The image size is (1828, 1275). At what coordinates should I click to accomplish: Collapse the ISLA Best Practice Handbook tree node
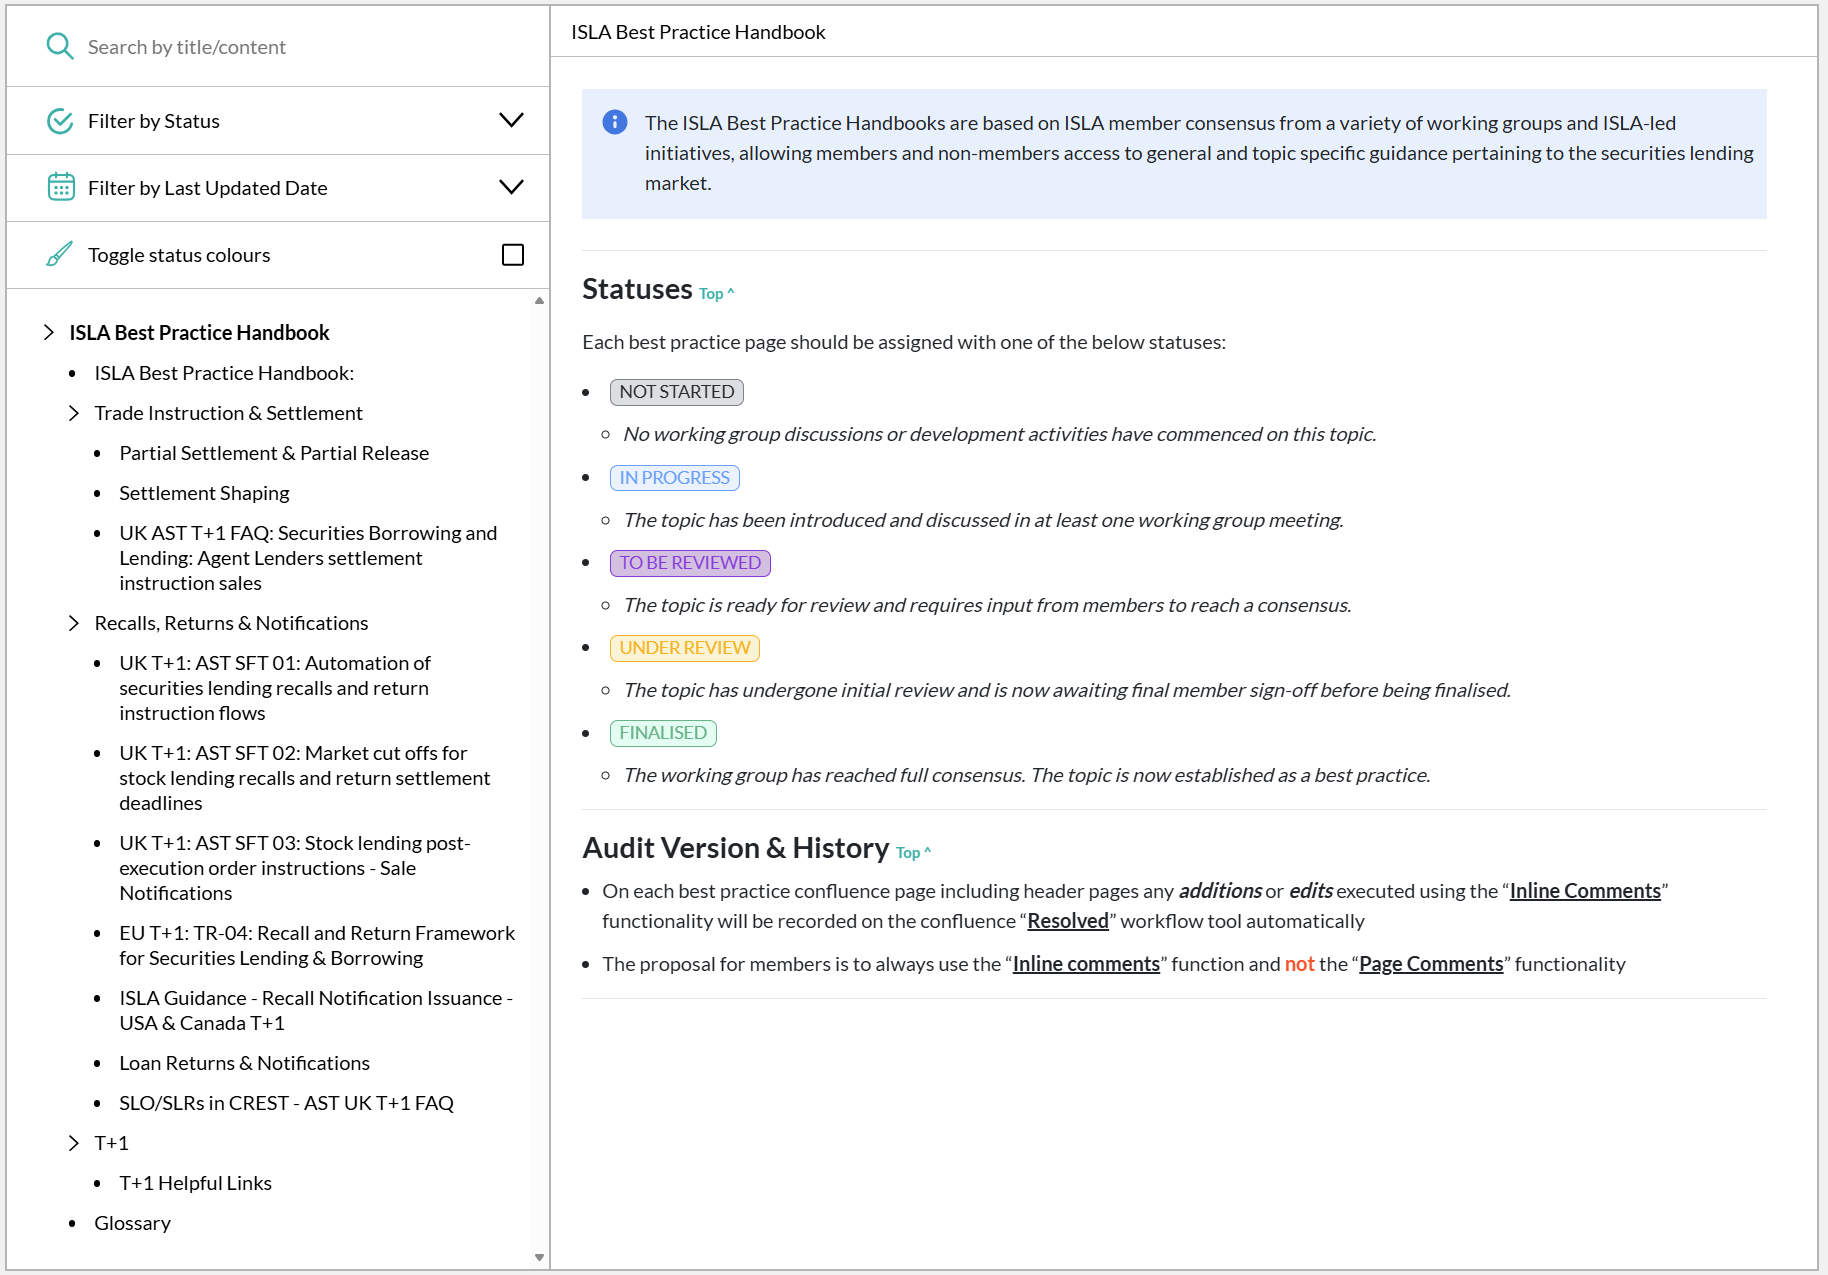(49, 333)
